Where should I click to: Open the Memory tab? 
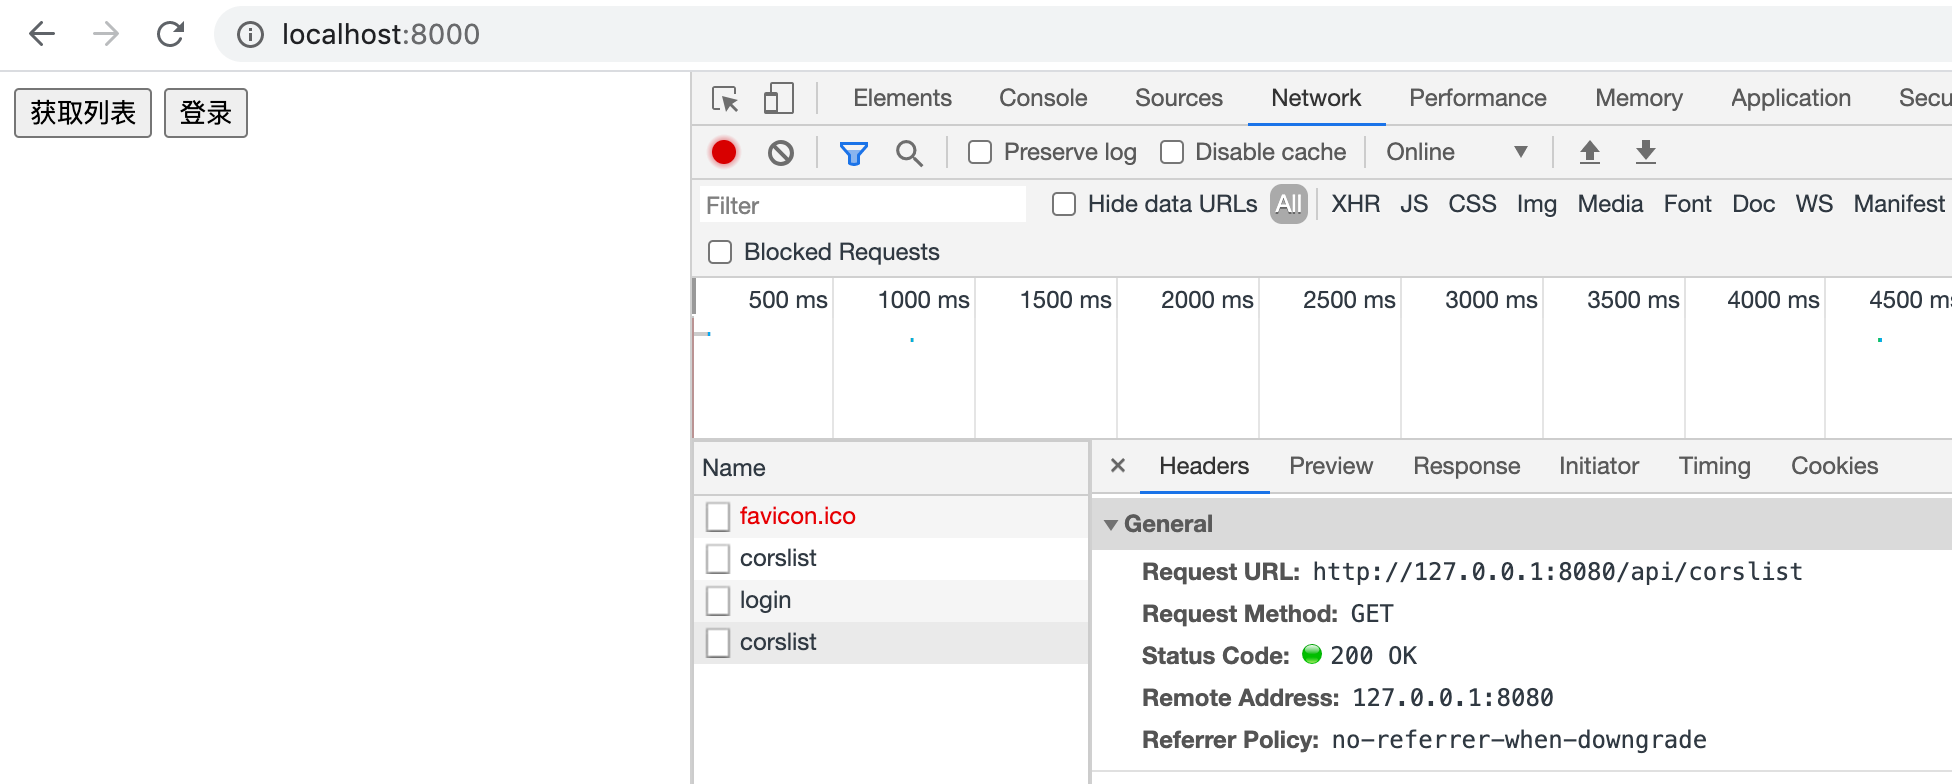click(1639, 98)
